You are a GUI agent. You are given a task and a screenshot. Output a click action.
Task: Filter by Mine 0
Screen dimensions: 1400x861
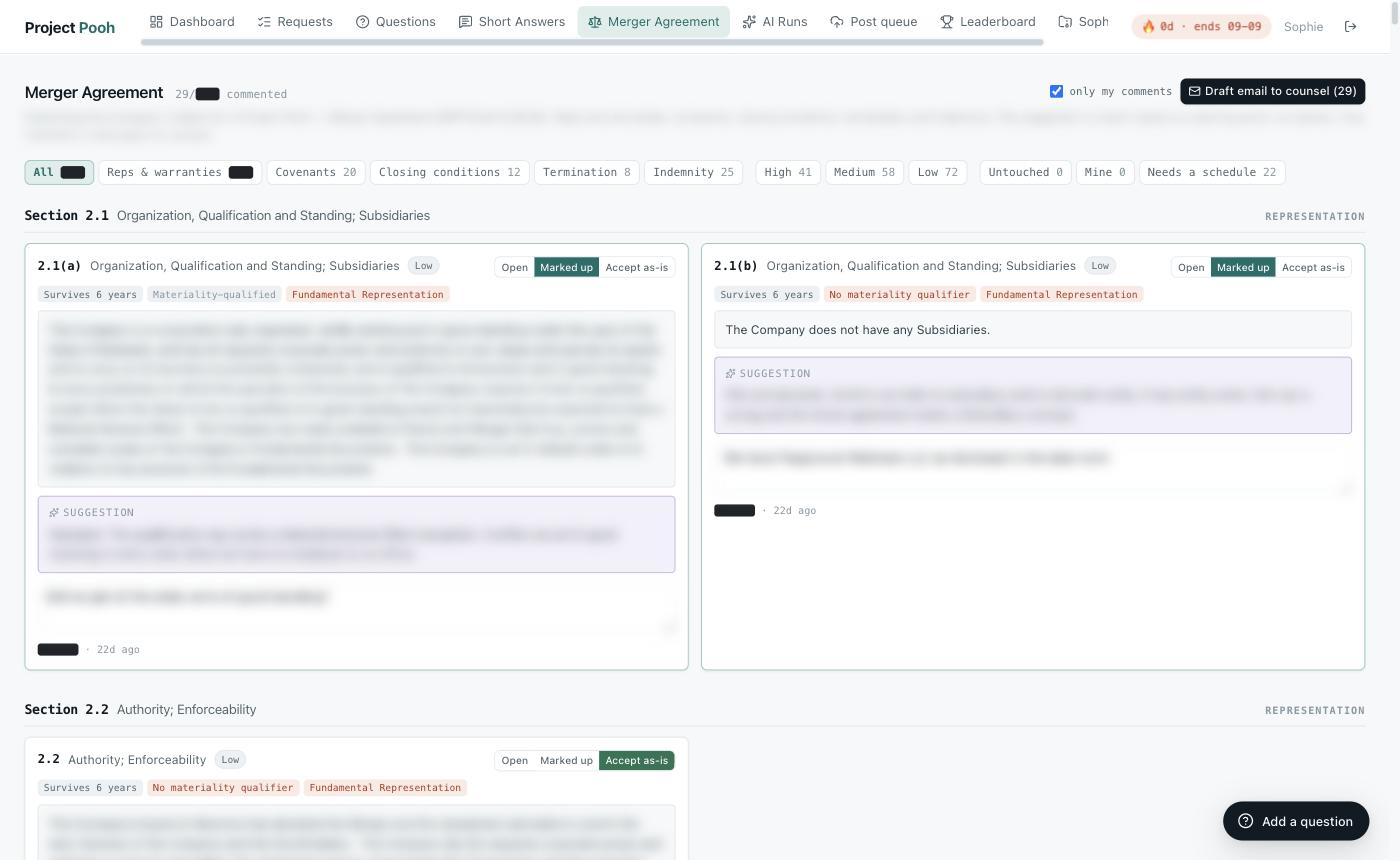pos(1105,172)
